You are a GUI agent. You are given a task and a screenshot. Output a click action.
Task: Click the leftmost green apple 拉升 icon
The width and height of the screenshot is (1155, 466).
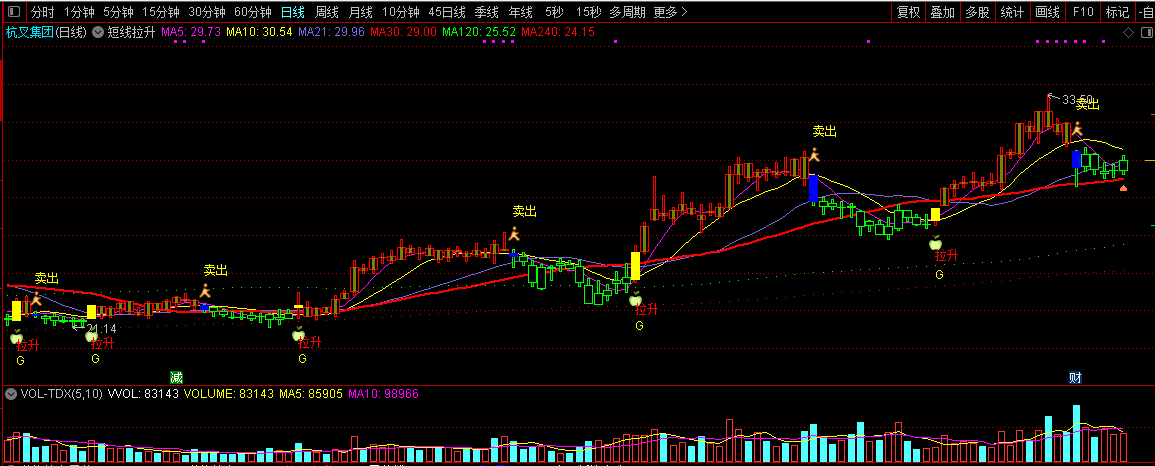[16, 336]
